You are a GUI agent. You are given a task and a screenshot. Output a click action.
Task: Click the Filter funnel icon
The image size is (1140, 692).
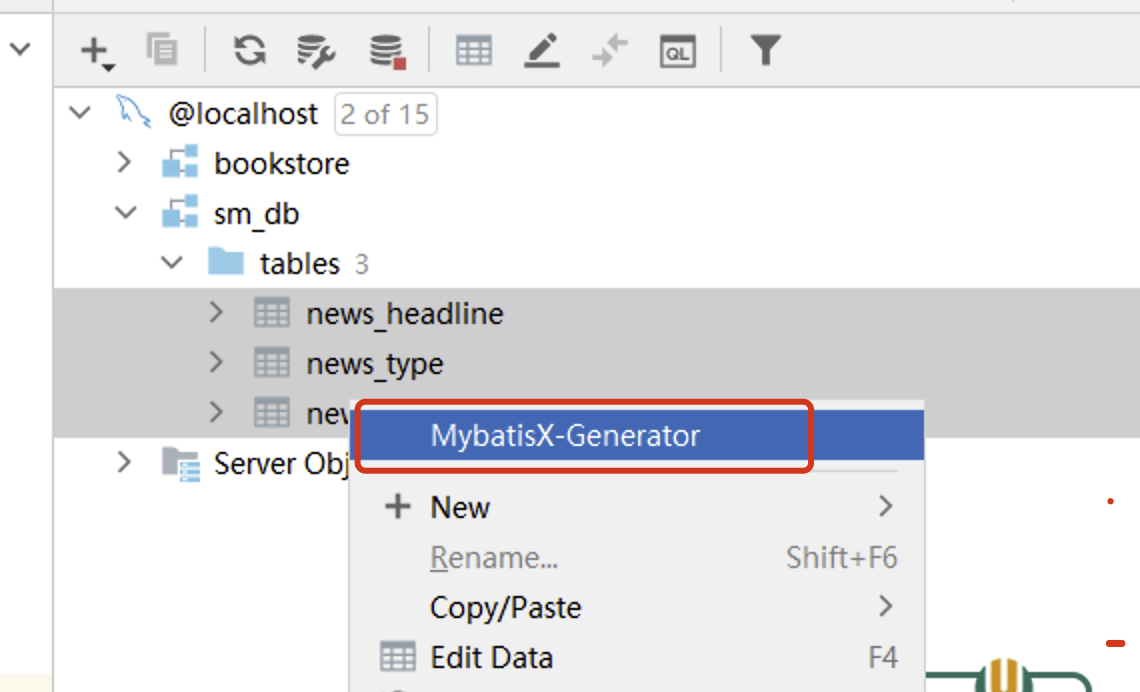[x=765, y=50]
